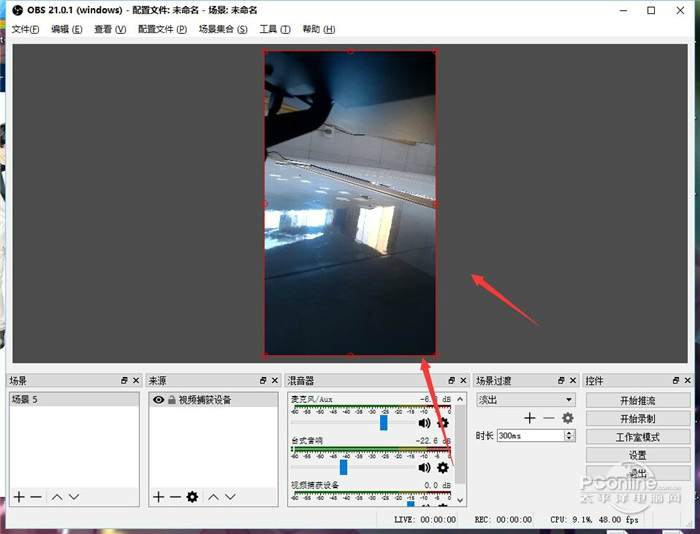Click the REC: 00:00:00 status text

503,520
